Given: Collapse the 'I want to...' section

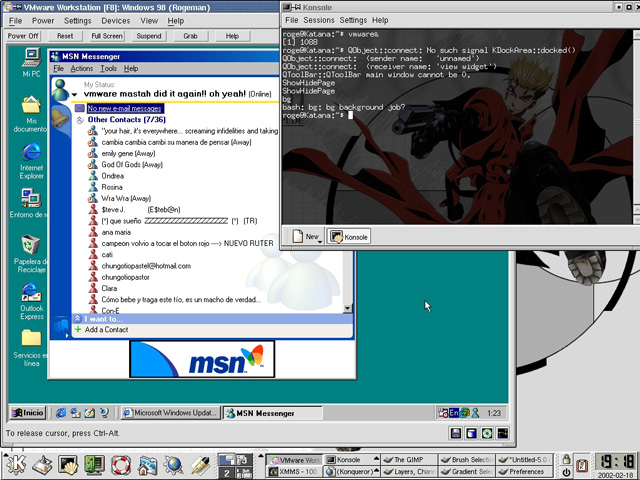Looking at the screenshot, I should [78, 319].
